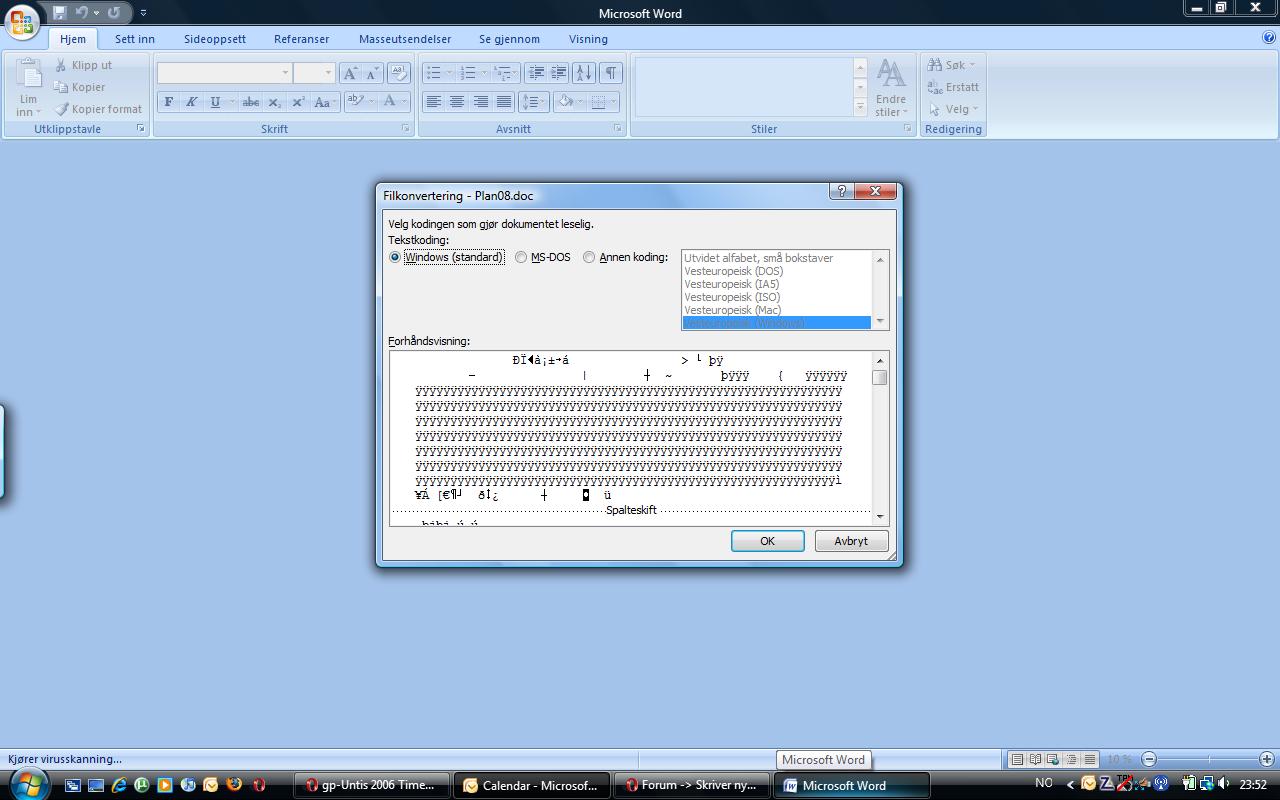
Task: Click zoom in plus button
Action: coord(1267,759)
